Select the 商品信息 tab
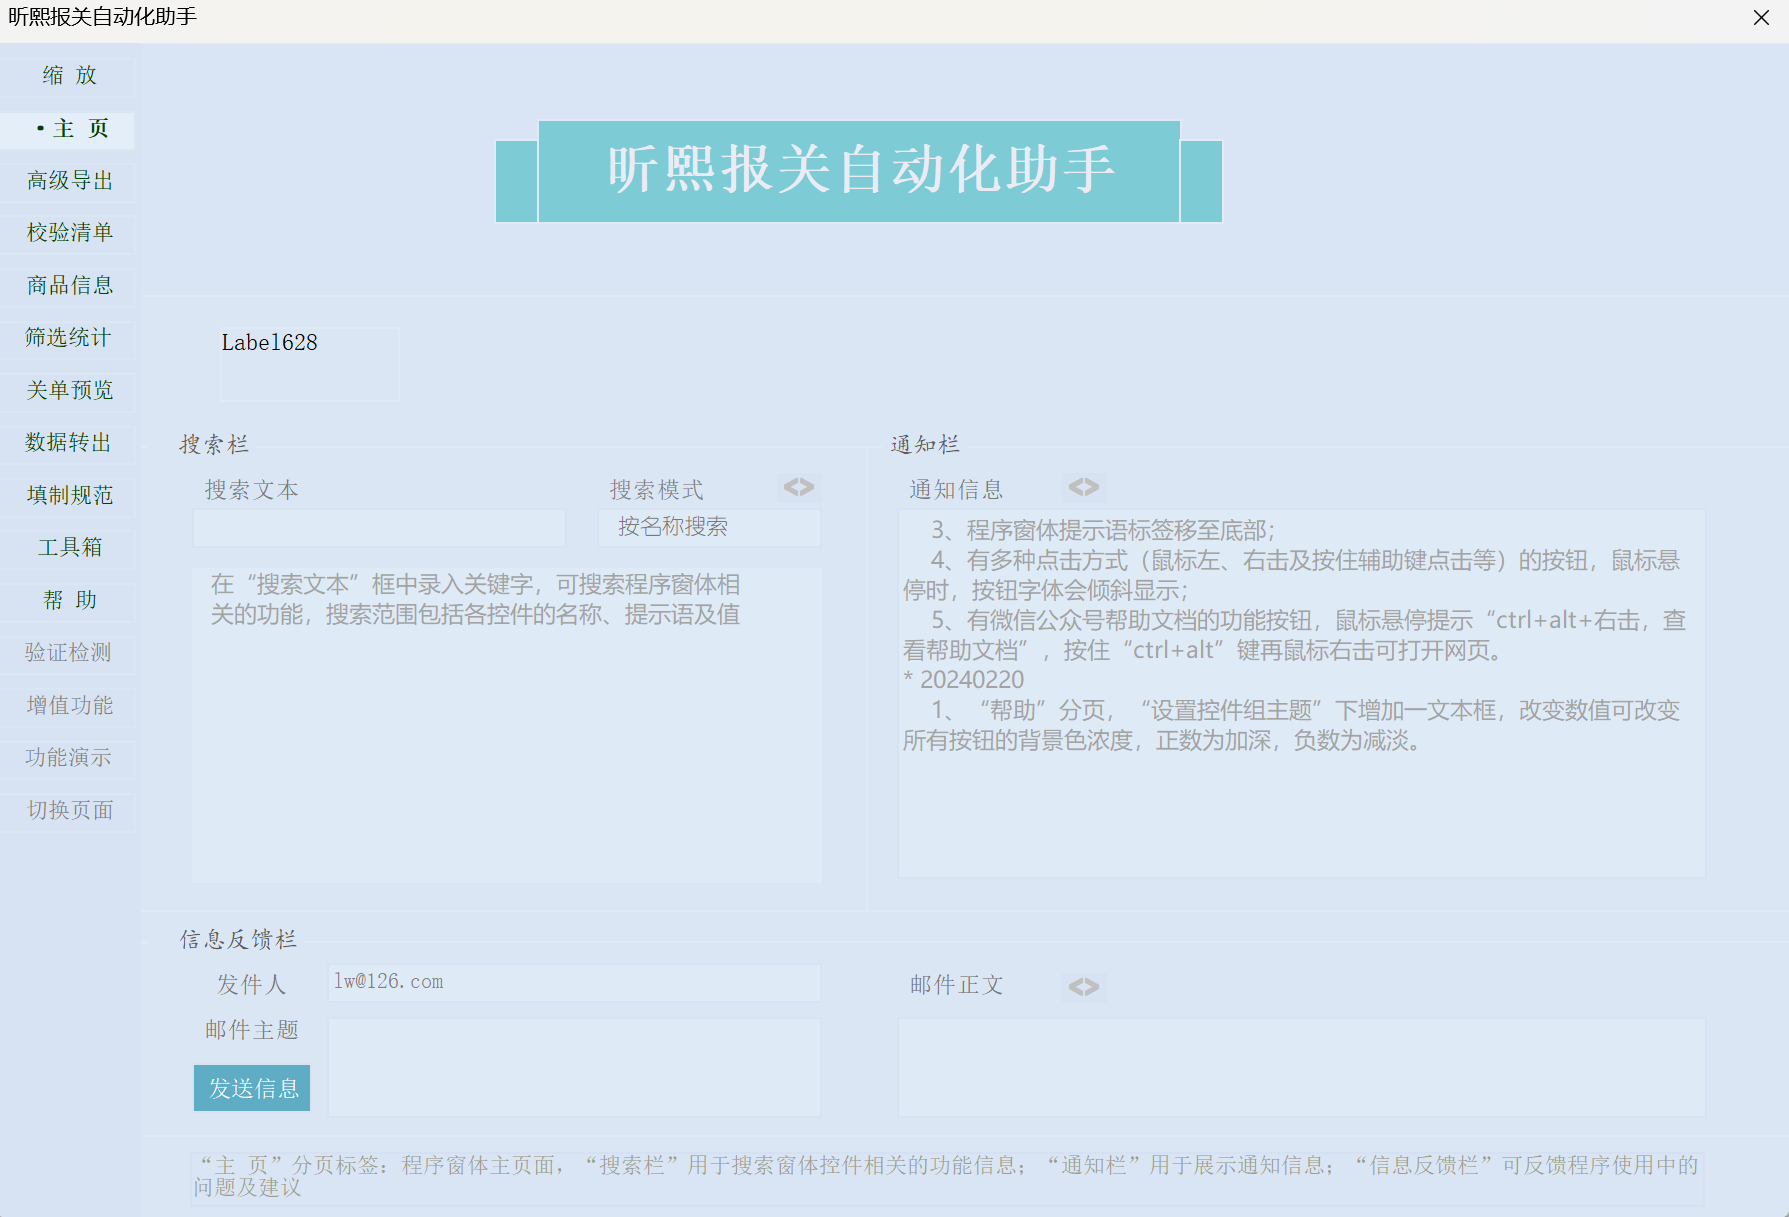The width and height of the screenshot is (1789, 1217). click(69, 286)
